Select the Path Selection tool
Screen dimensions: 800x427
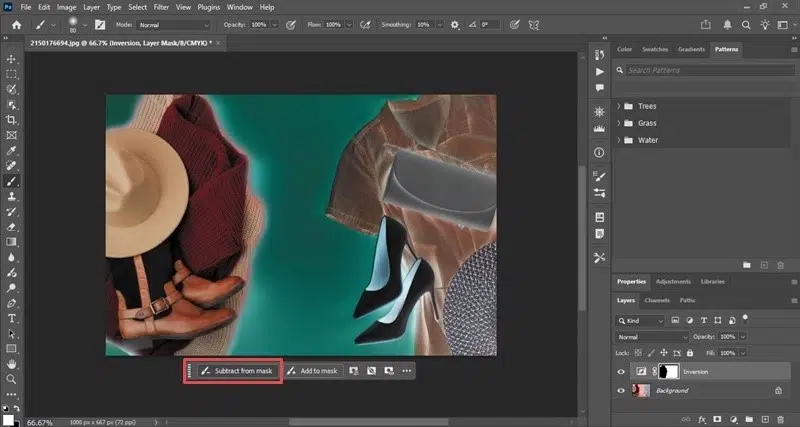(x=11, y=334)
